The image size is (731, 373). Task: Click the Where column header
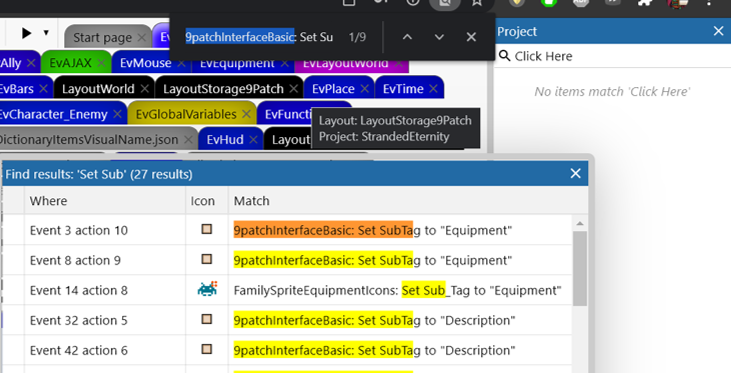48,201
